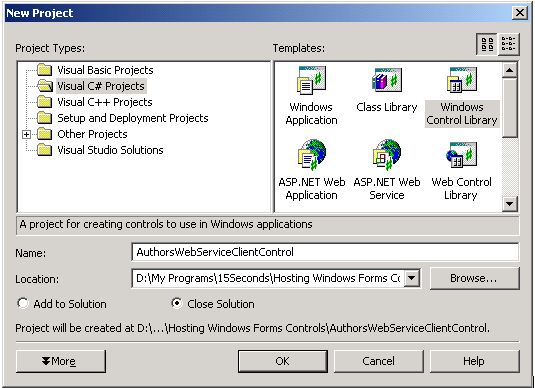The height and width of the screenshot is (388, 535).
Task: Click the templates scrollbar thumb
Action: (509, 108)
